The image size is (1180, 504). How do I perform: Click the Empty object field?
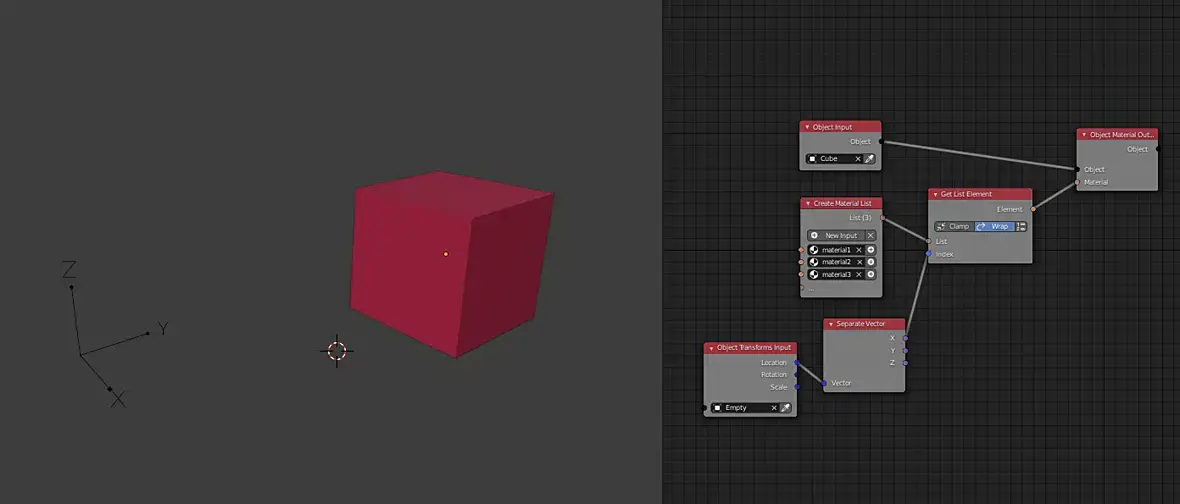(x=745, y=408)
